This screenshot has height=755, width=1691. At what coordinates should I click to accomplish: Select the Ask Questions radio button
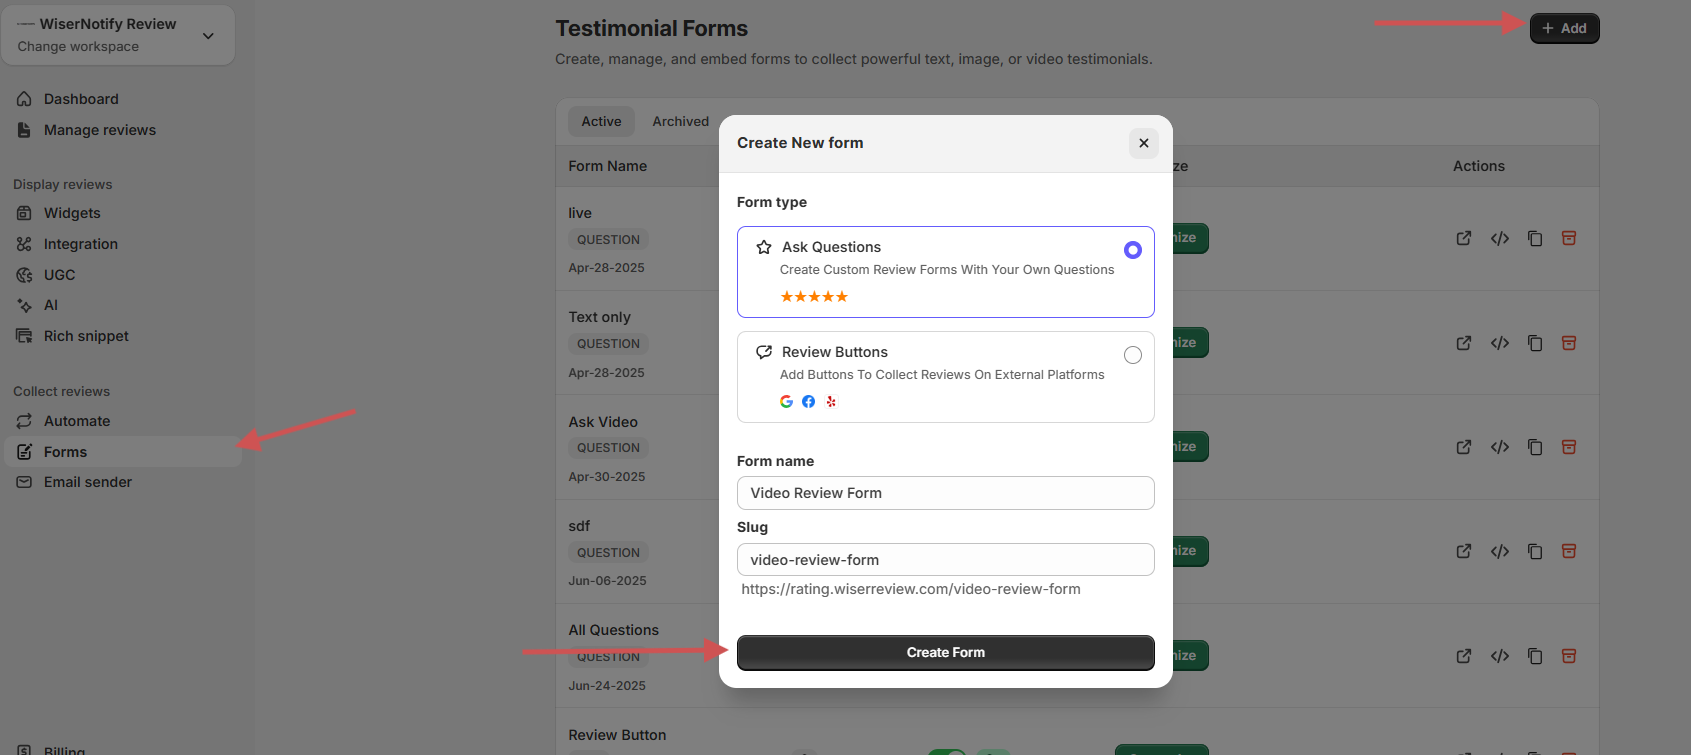(1132, 250)
